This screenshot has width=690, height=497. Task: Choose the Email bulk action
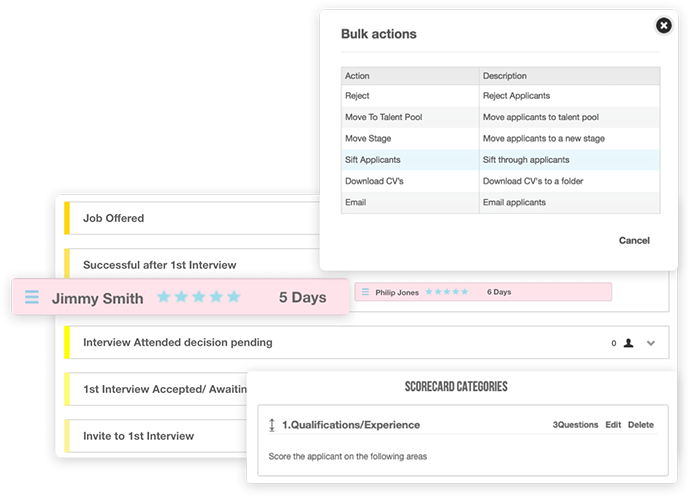click(x=500, y=202)
